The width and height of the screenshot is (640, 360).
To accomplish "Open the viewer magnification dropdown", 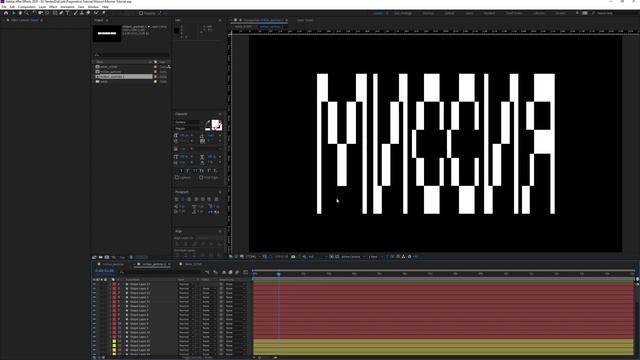I will point(252,257).
